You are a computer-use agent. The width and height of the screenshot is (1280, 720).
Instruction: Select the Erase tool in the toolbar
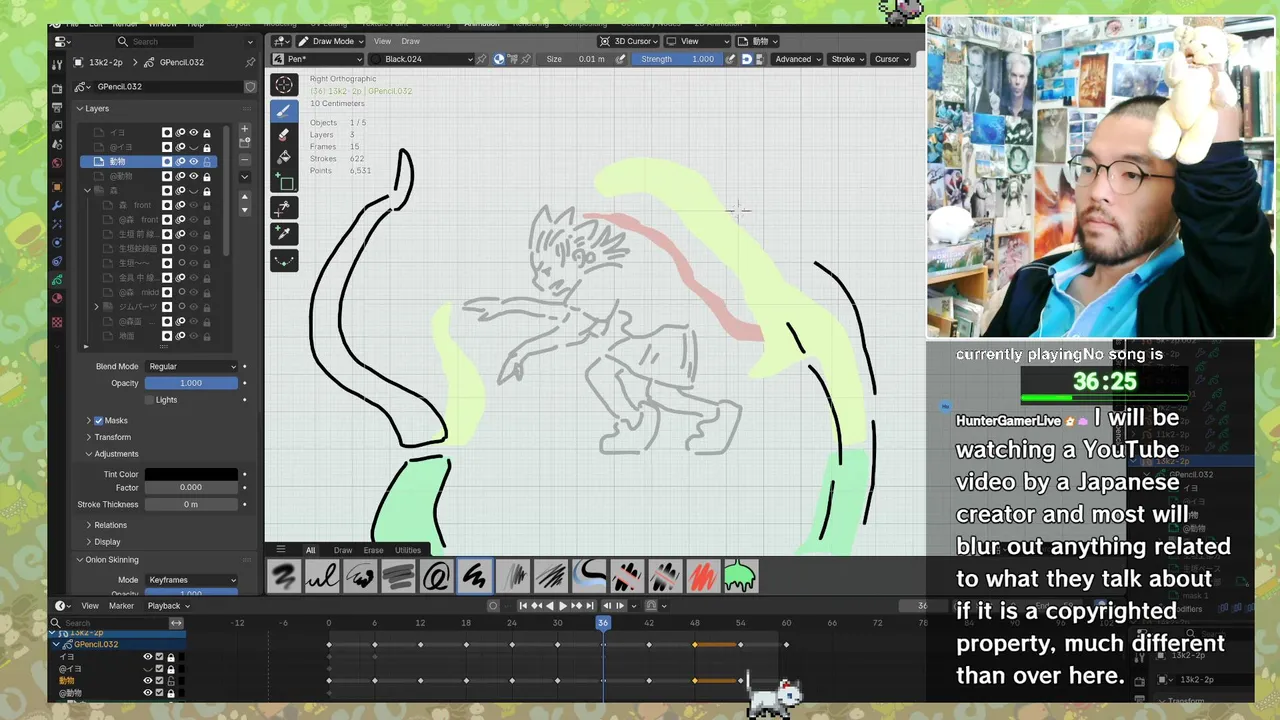coord(284,135)
